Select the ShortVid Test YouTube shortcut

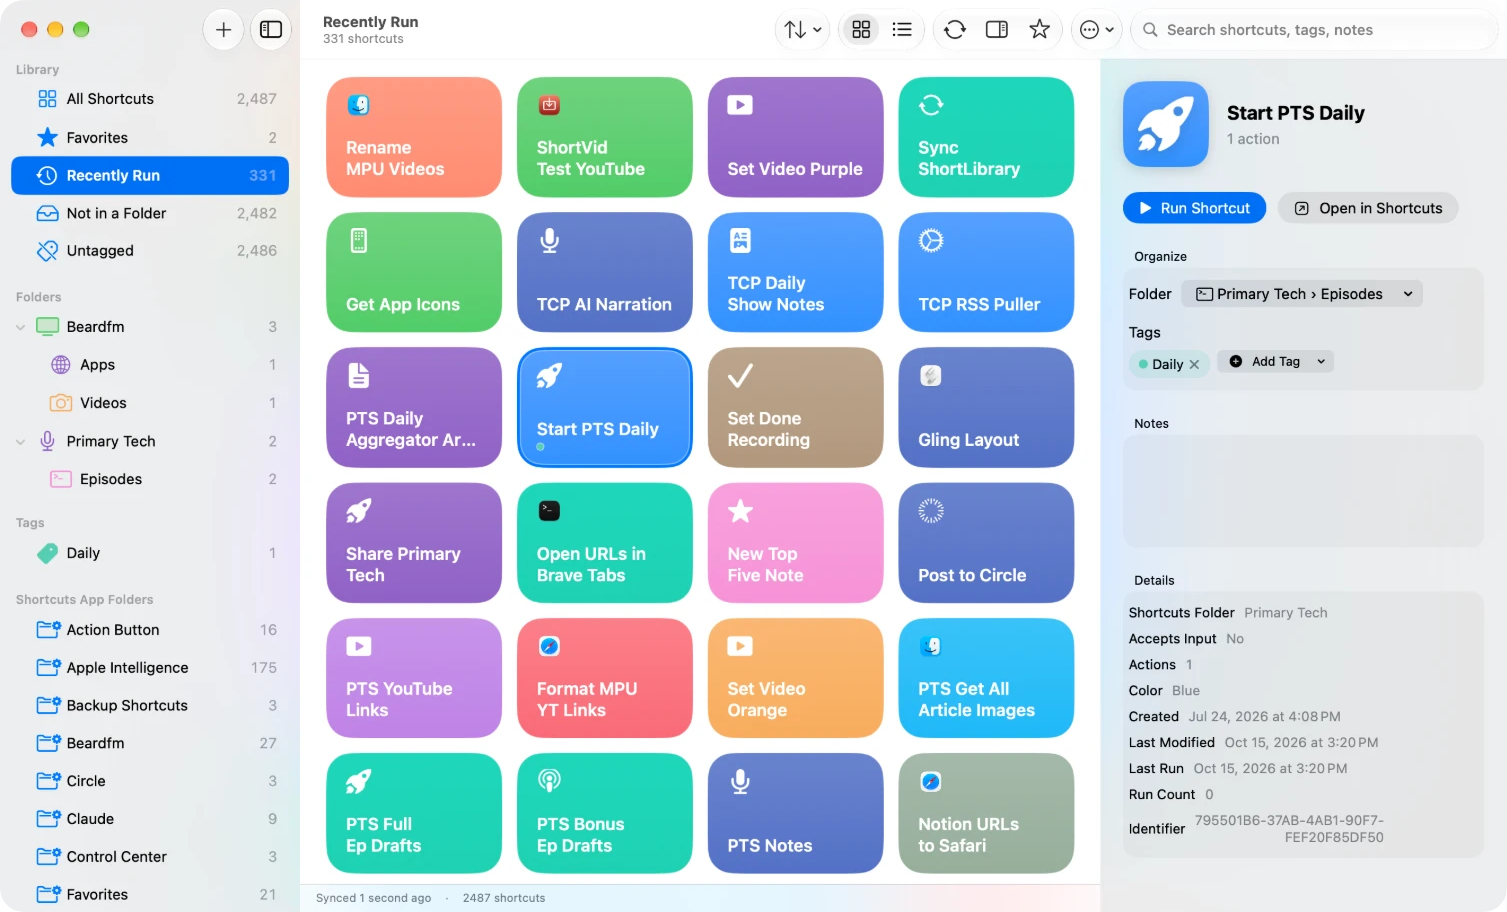click(x=605, y=137)
